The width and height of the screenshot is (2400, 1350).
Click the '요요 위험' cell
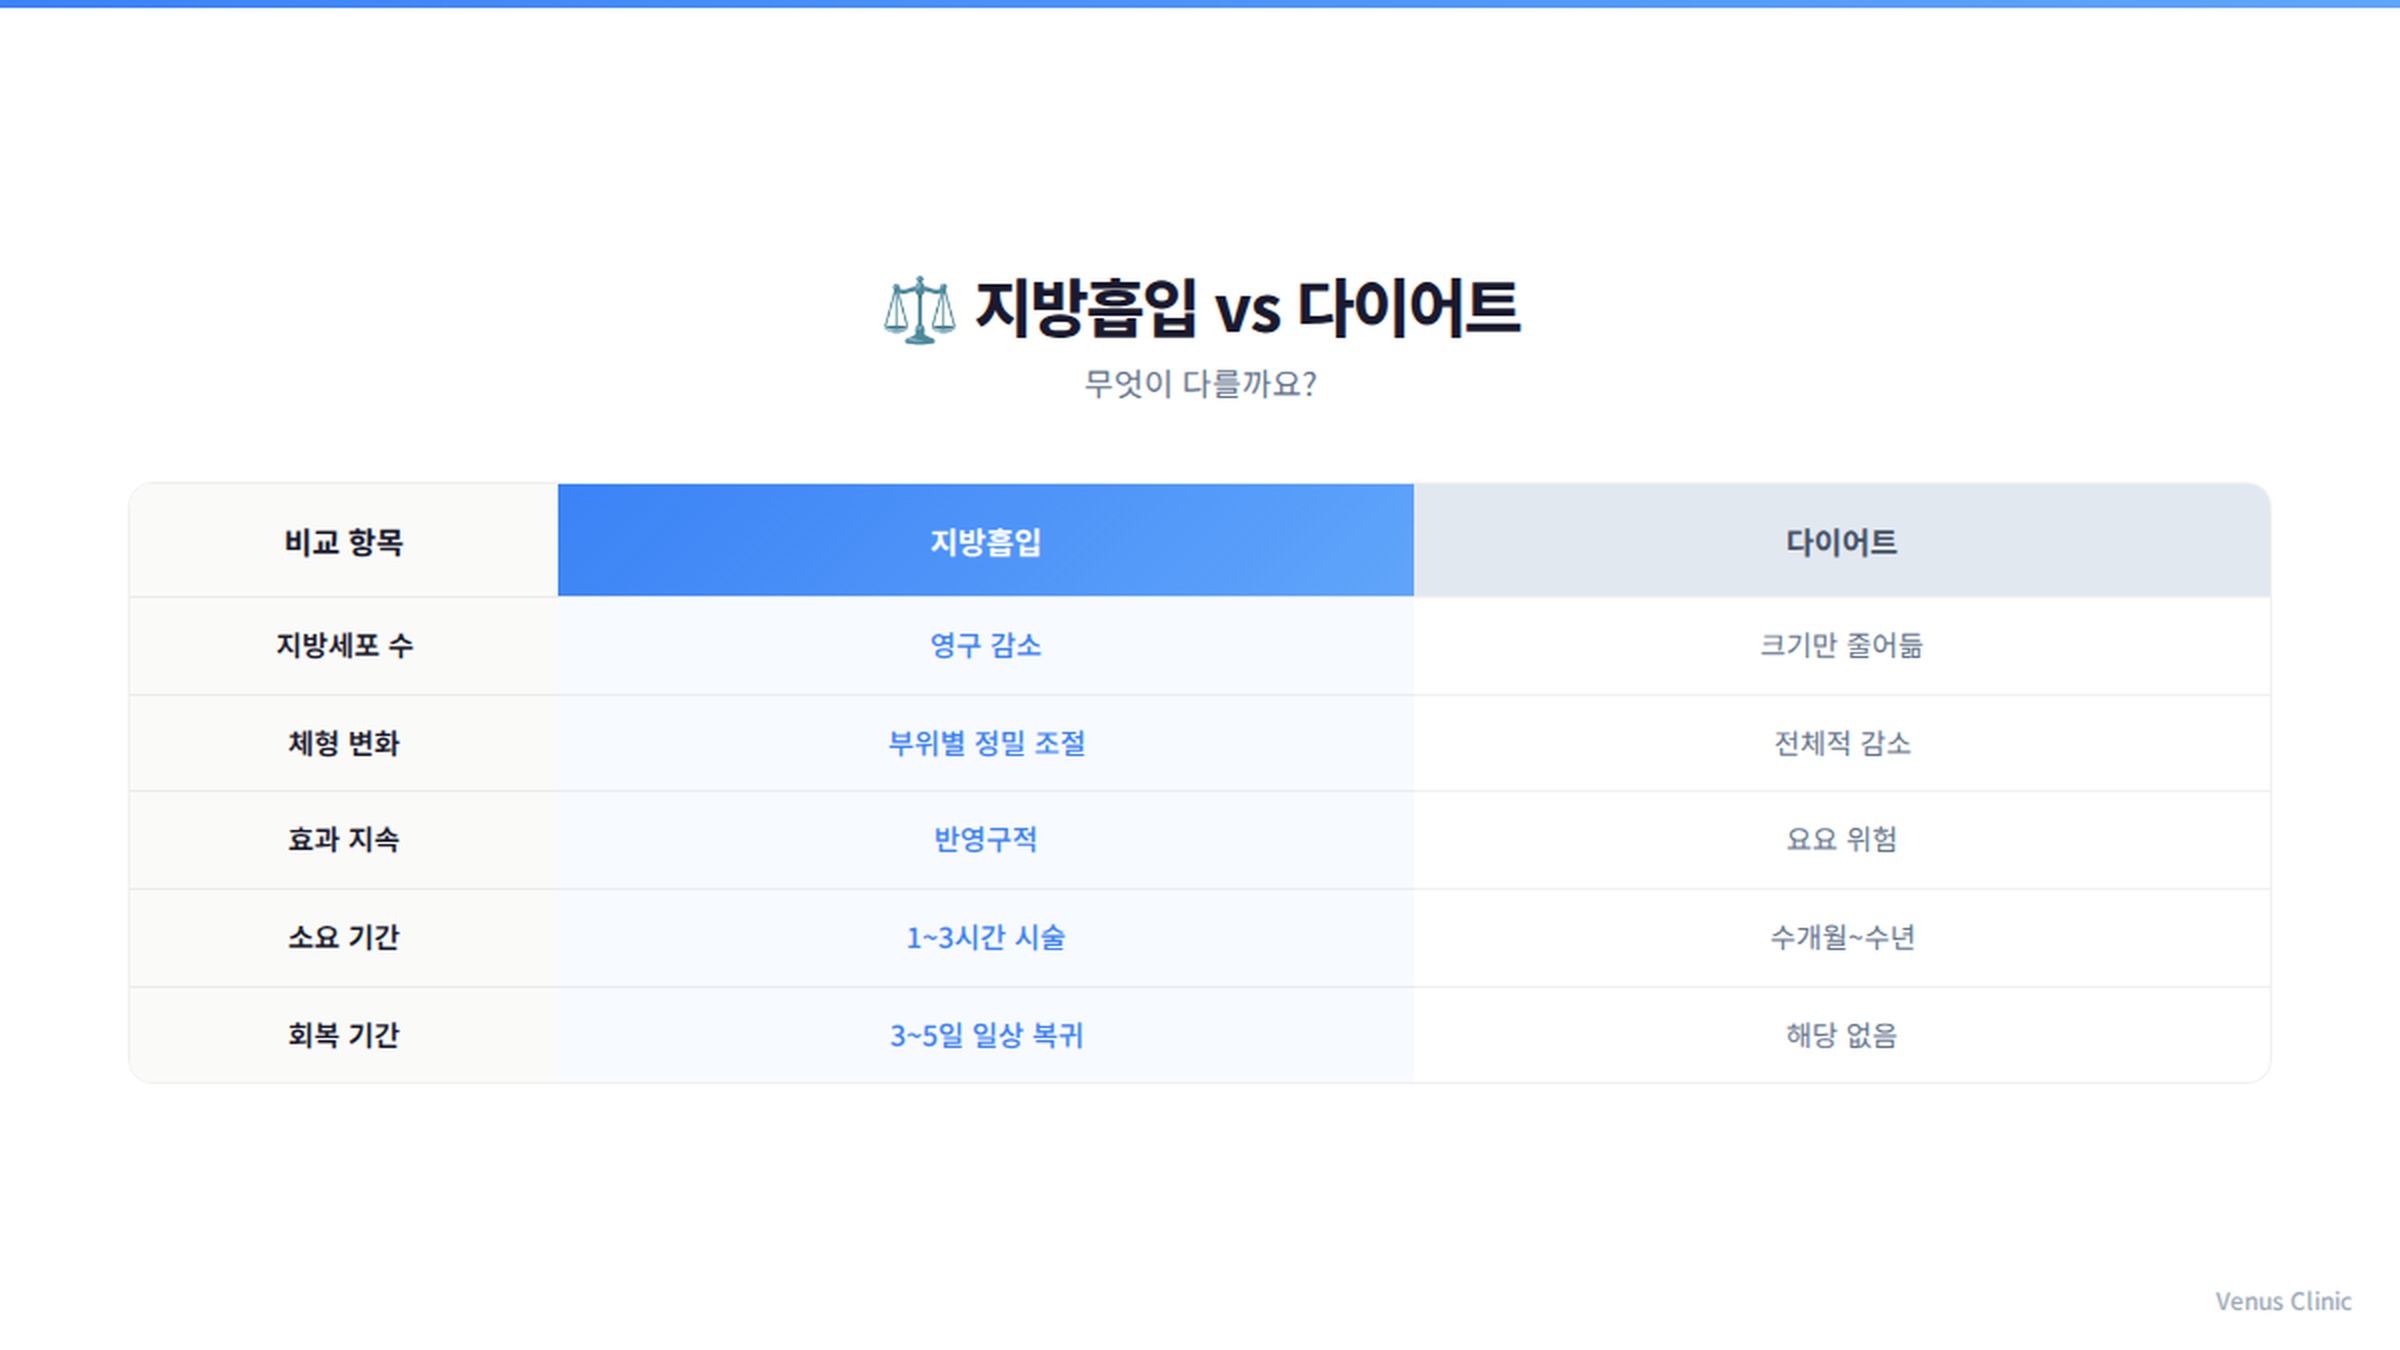pos(1842,840)
